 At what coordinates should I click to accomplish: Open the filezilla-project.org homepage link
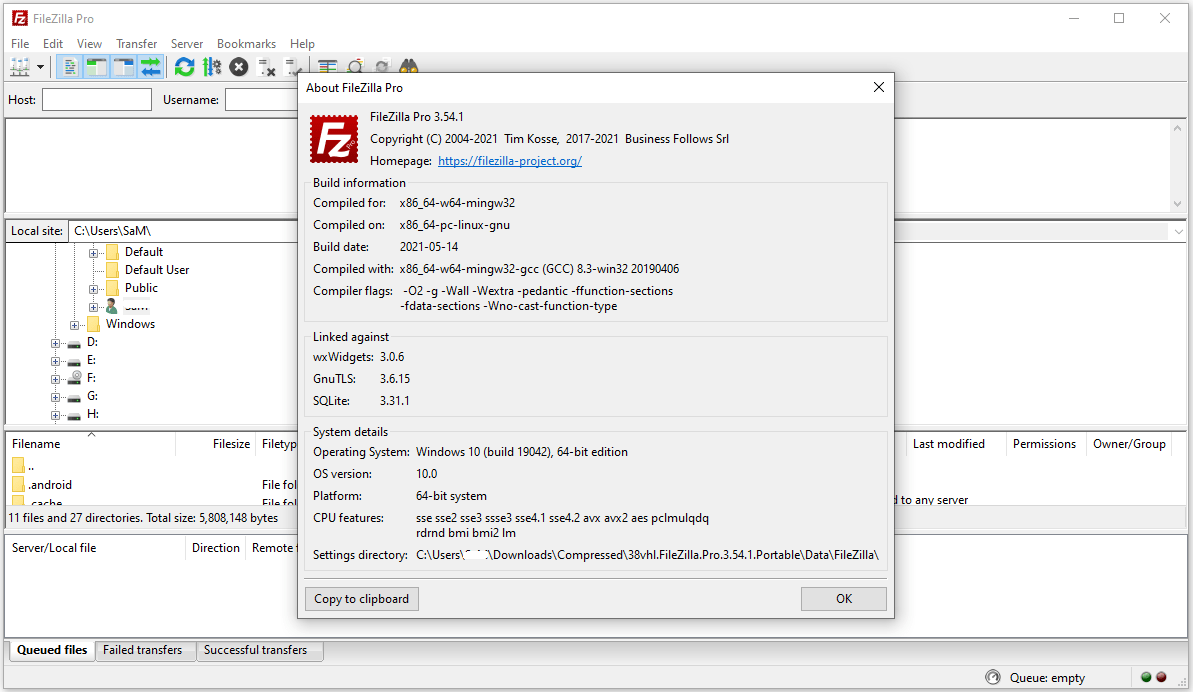pyautogui.click(x=510, y=160)
